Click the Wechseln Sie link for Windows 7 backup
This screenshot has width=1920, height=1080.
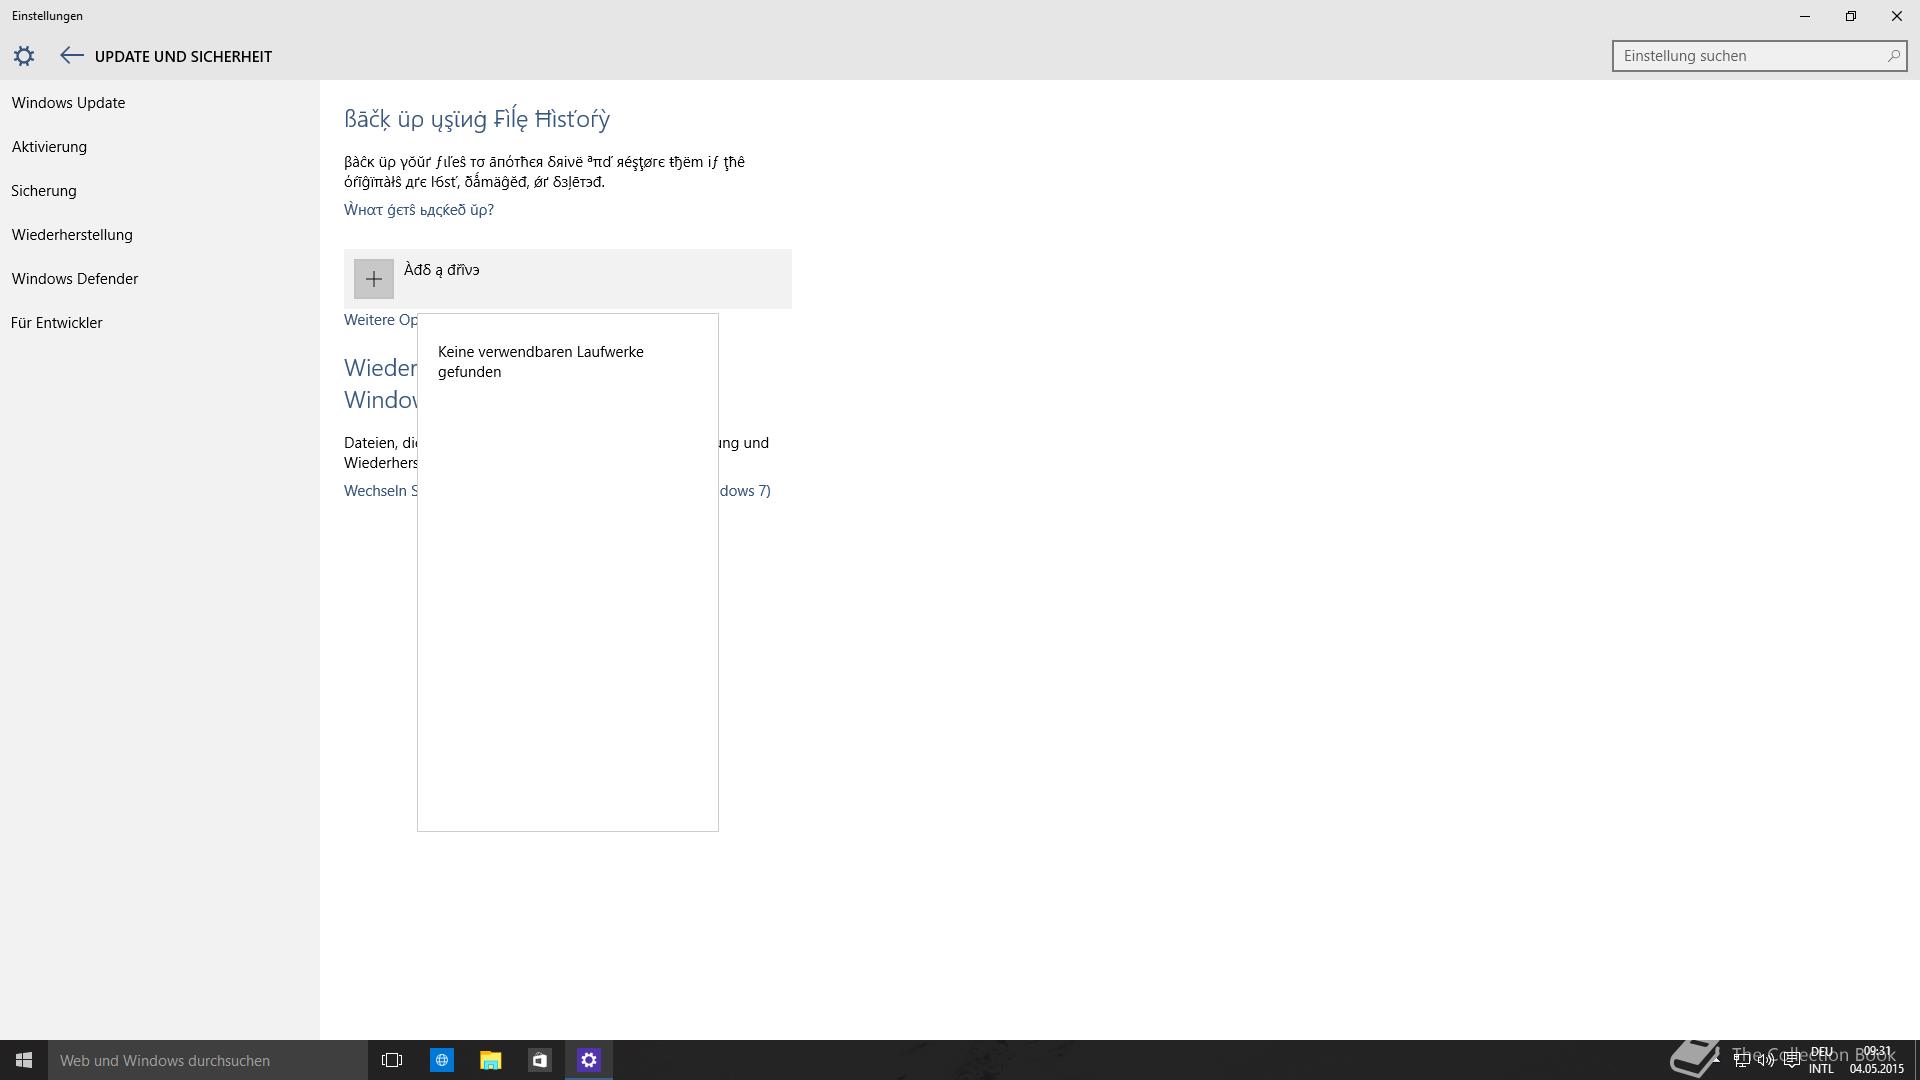coord(380,491)
